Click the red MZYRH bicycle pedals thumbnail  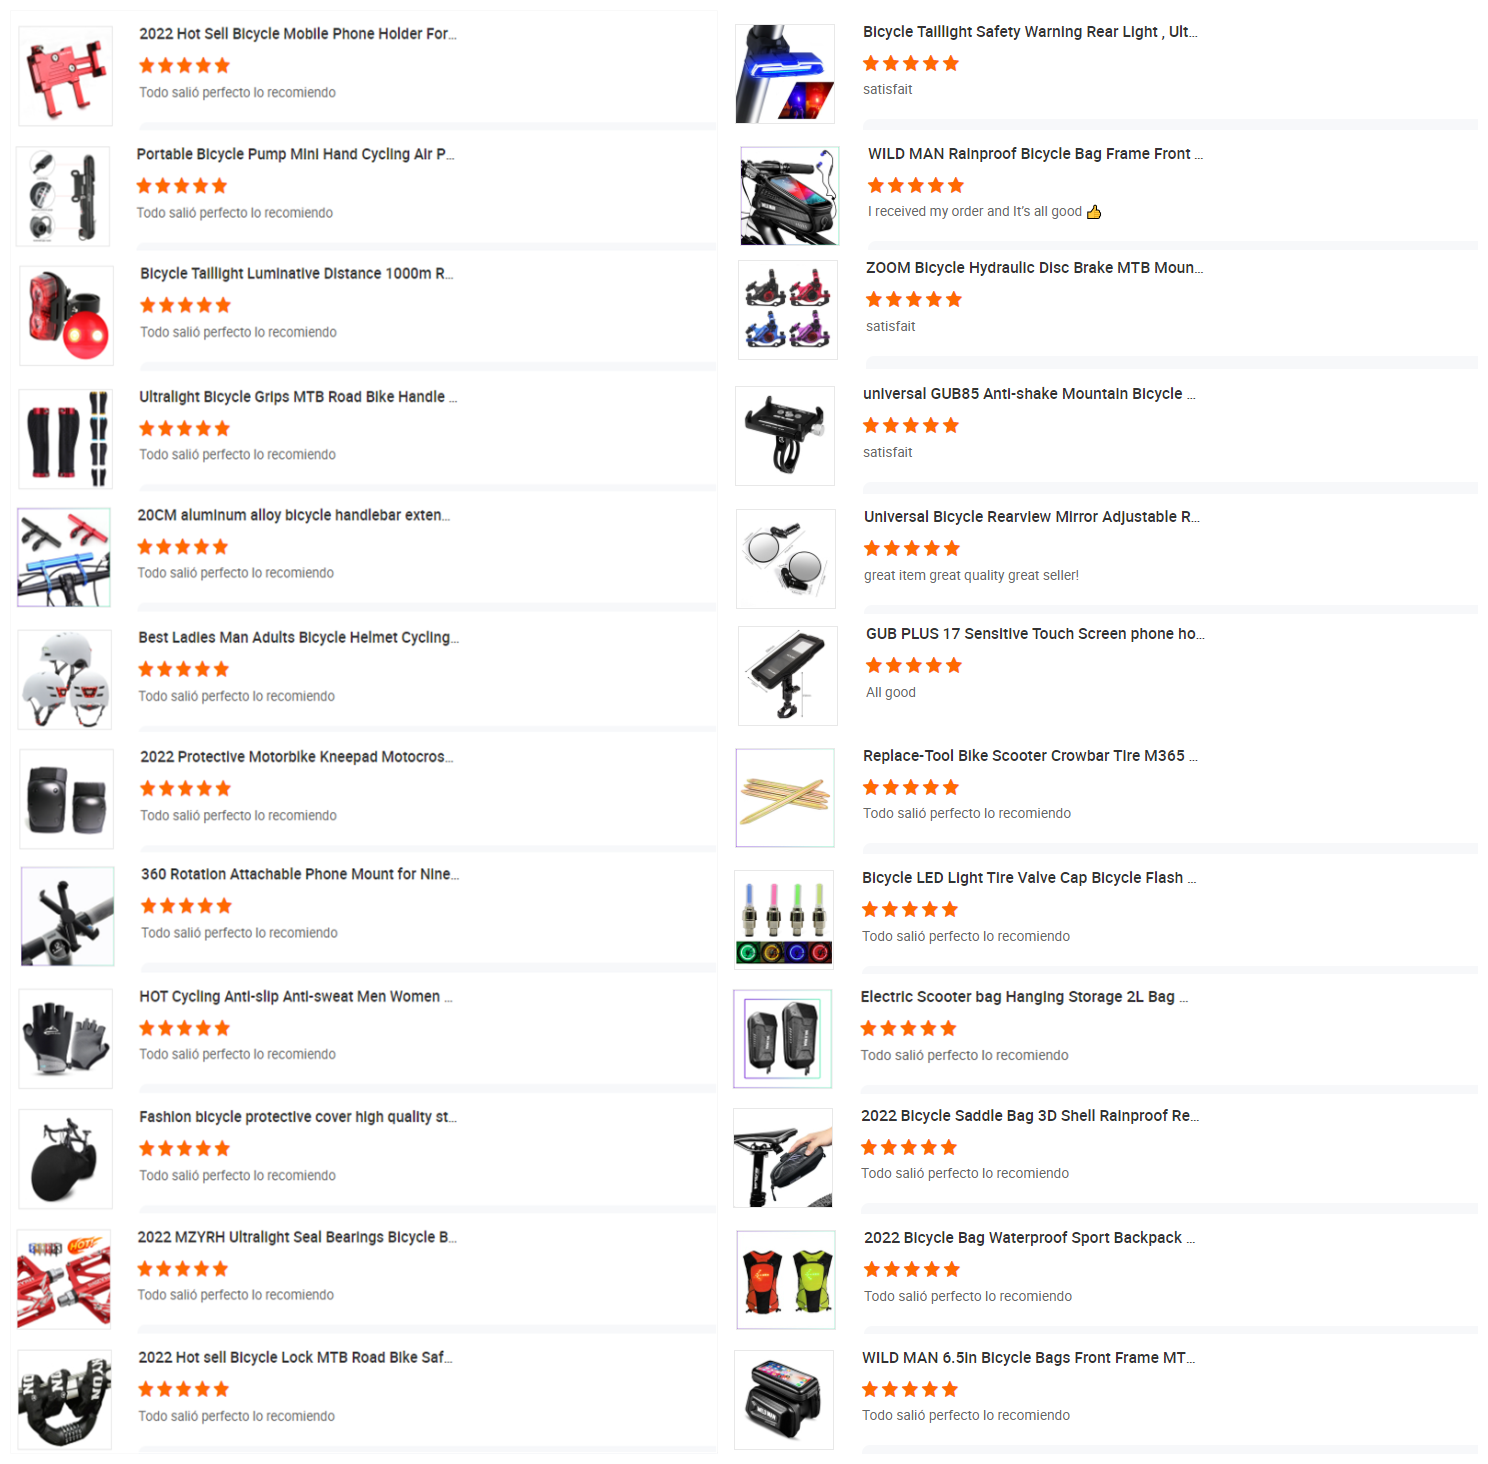pos(64,1279)
